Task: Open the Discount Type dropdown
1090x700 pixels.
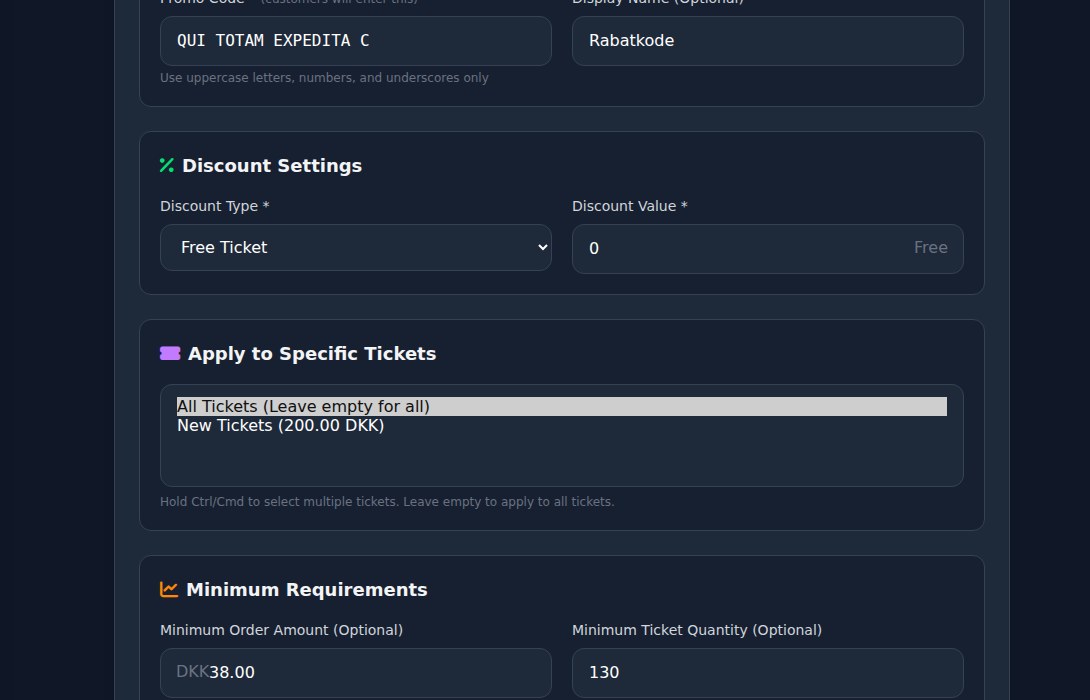Action: [x=356, y=247]
